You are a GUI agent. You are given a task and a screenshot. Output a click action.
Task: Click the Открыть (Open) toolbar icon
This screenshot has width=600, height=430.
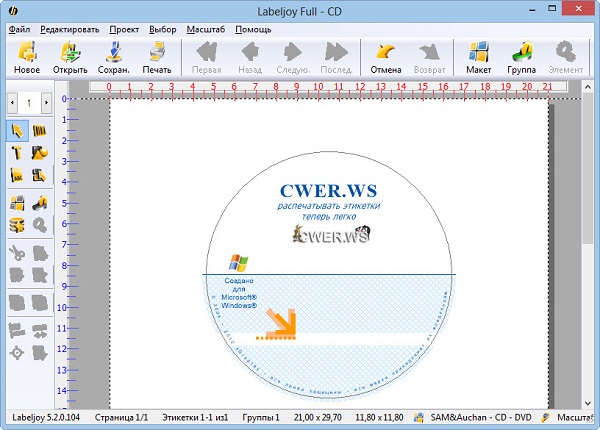pyautogui.click(x=71, y=57)
